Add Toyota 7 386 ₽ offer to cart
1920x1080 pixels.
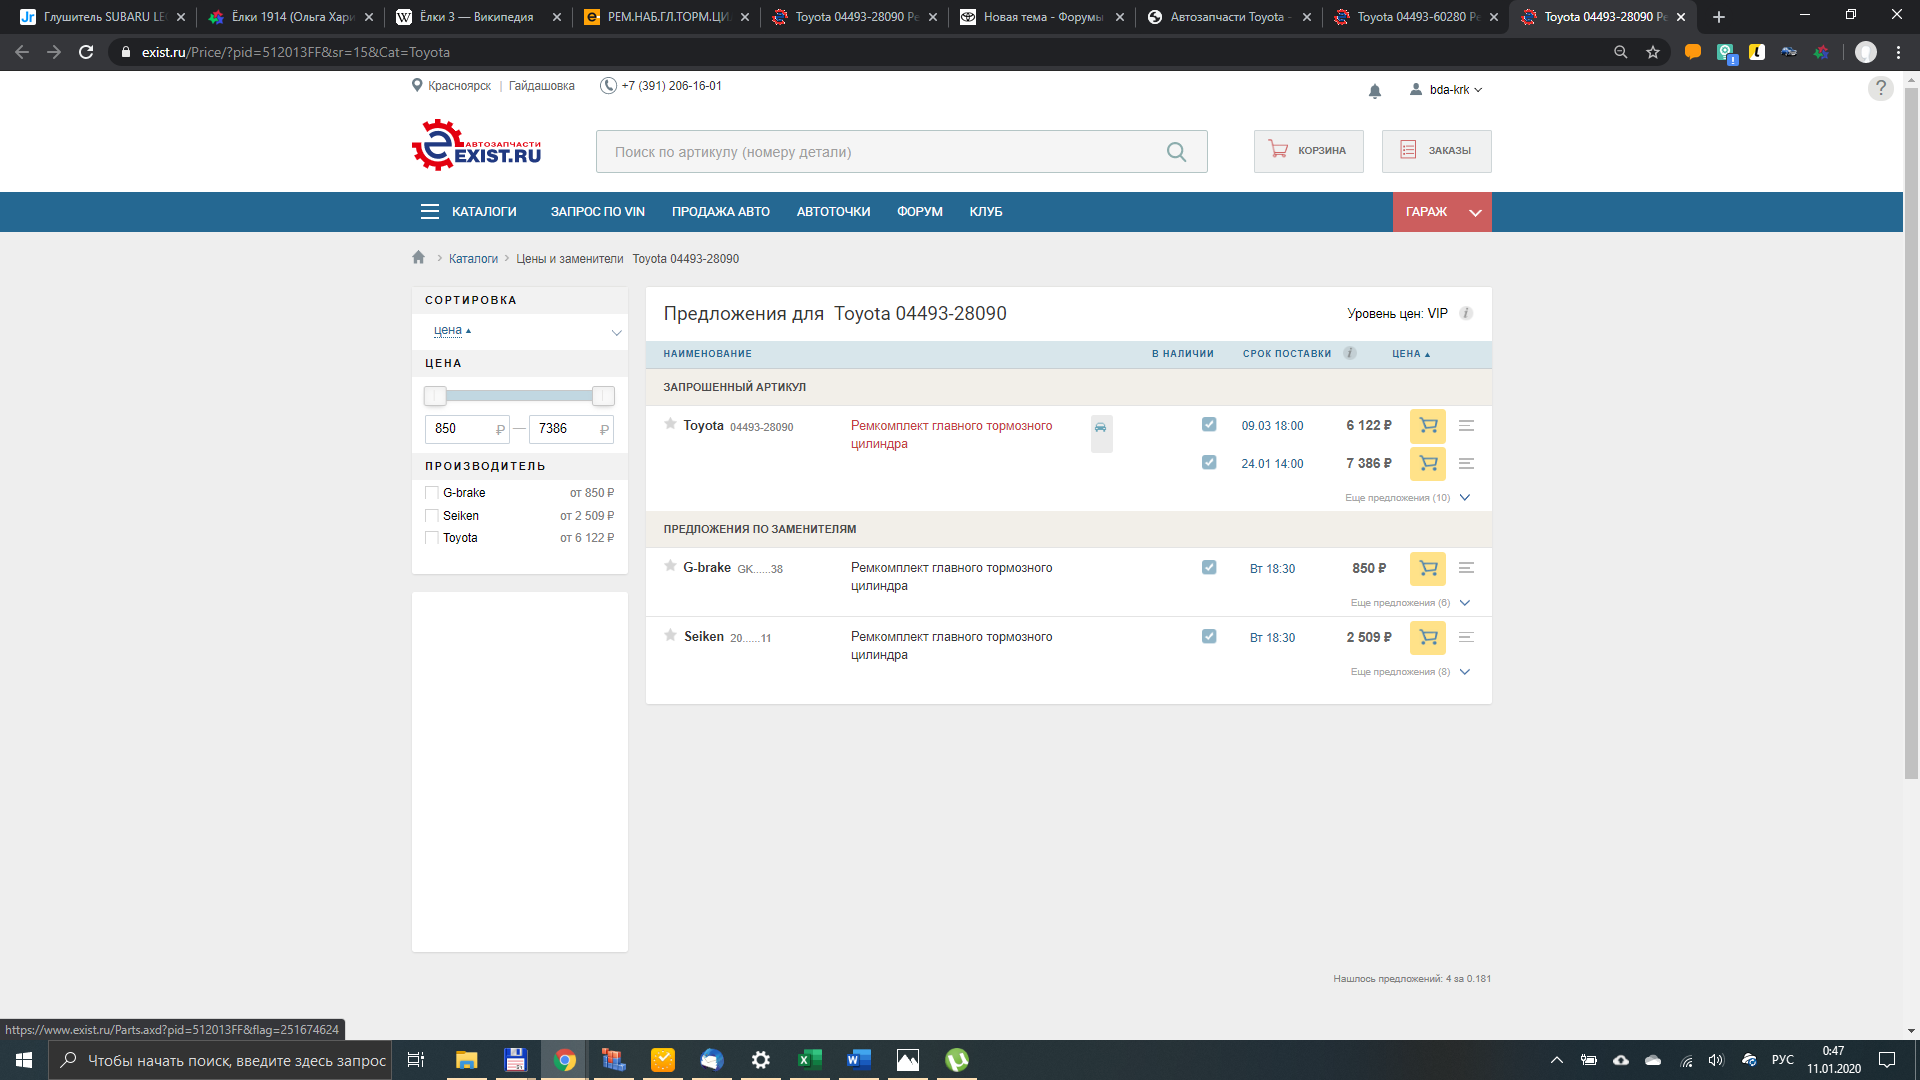click(x=1427, y=464)
